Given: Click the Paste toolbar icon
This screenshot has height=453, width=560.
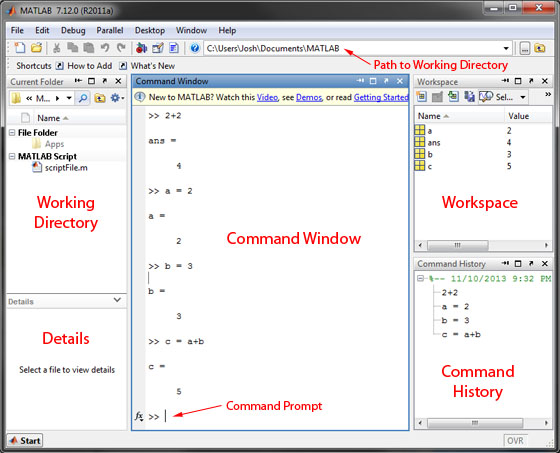Looking at the screenshot, I should point(89,48).
